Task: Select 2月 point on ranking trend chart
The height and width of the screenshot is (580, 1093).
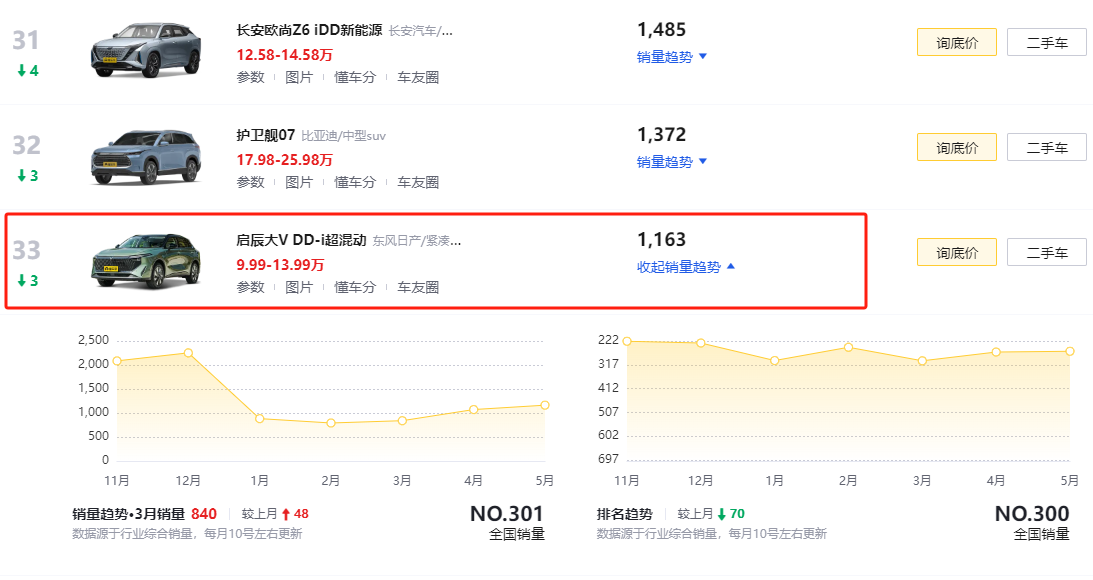Action: coord(848,347)
